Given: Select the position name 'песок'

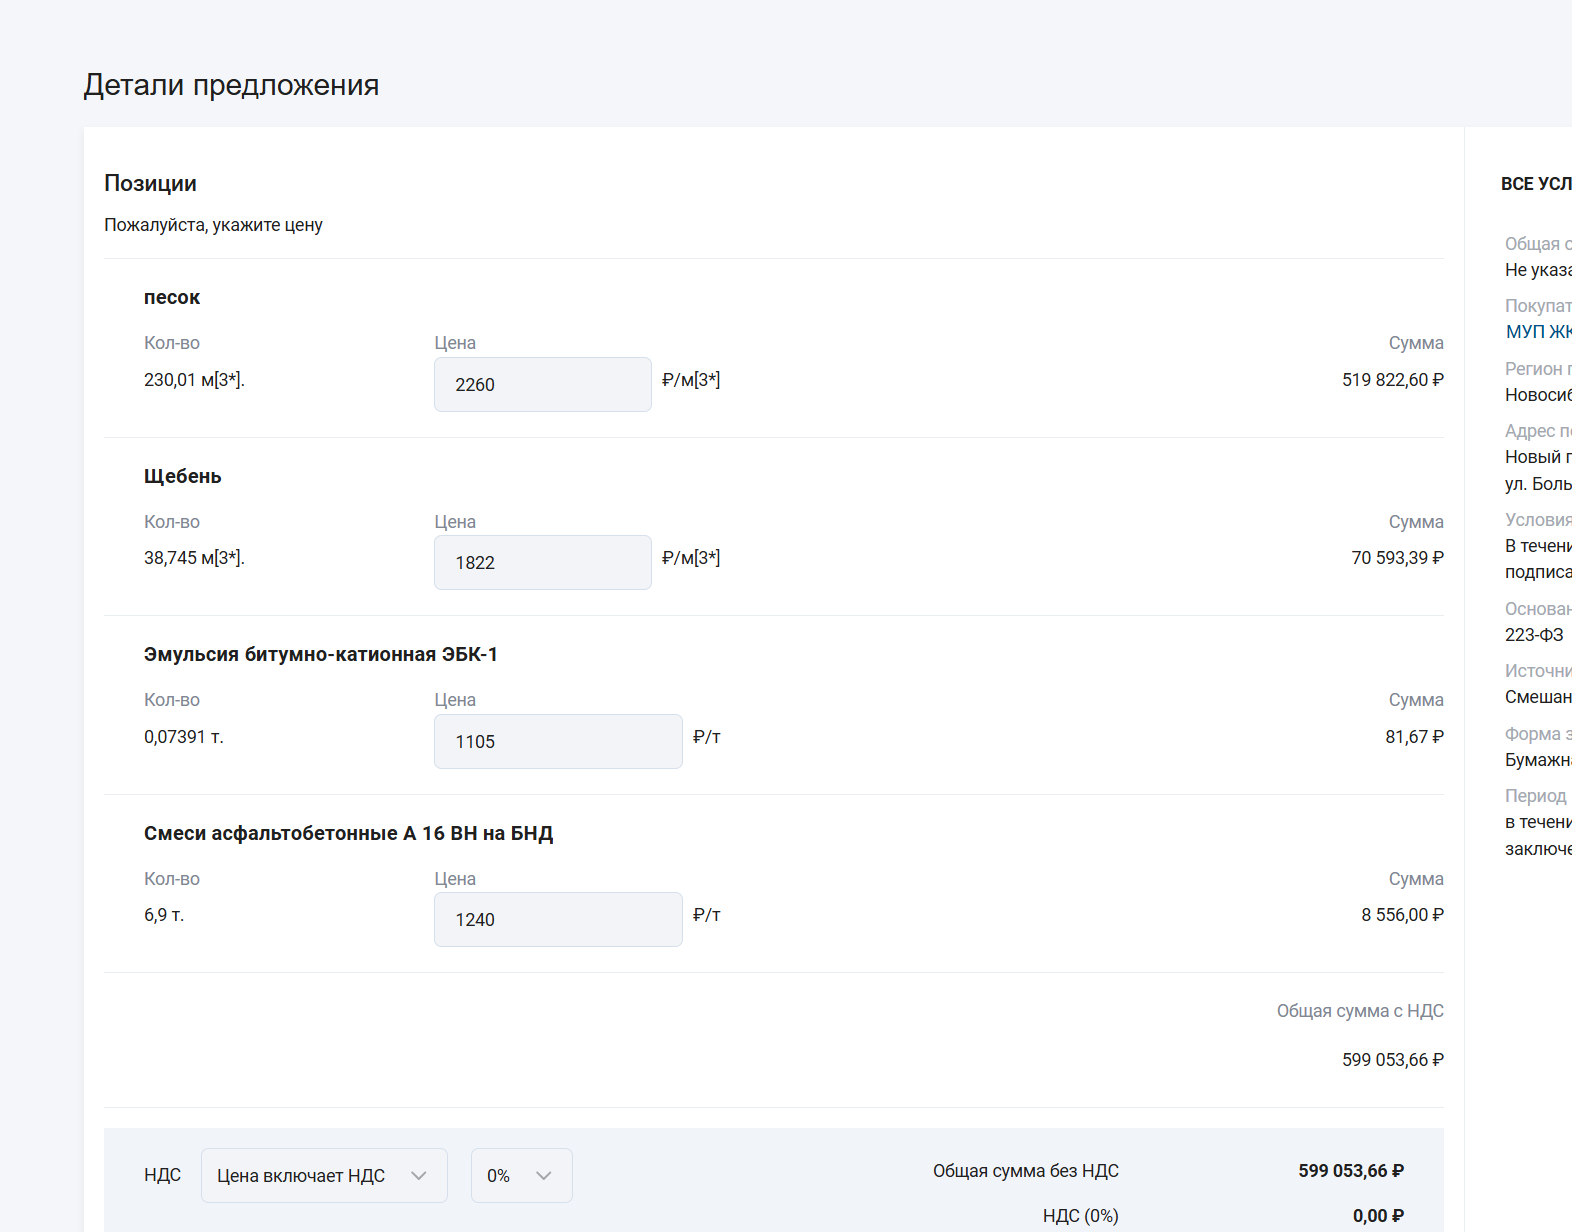Looking at the screenshot, I should pyautogui.click(x=172, y=297).
